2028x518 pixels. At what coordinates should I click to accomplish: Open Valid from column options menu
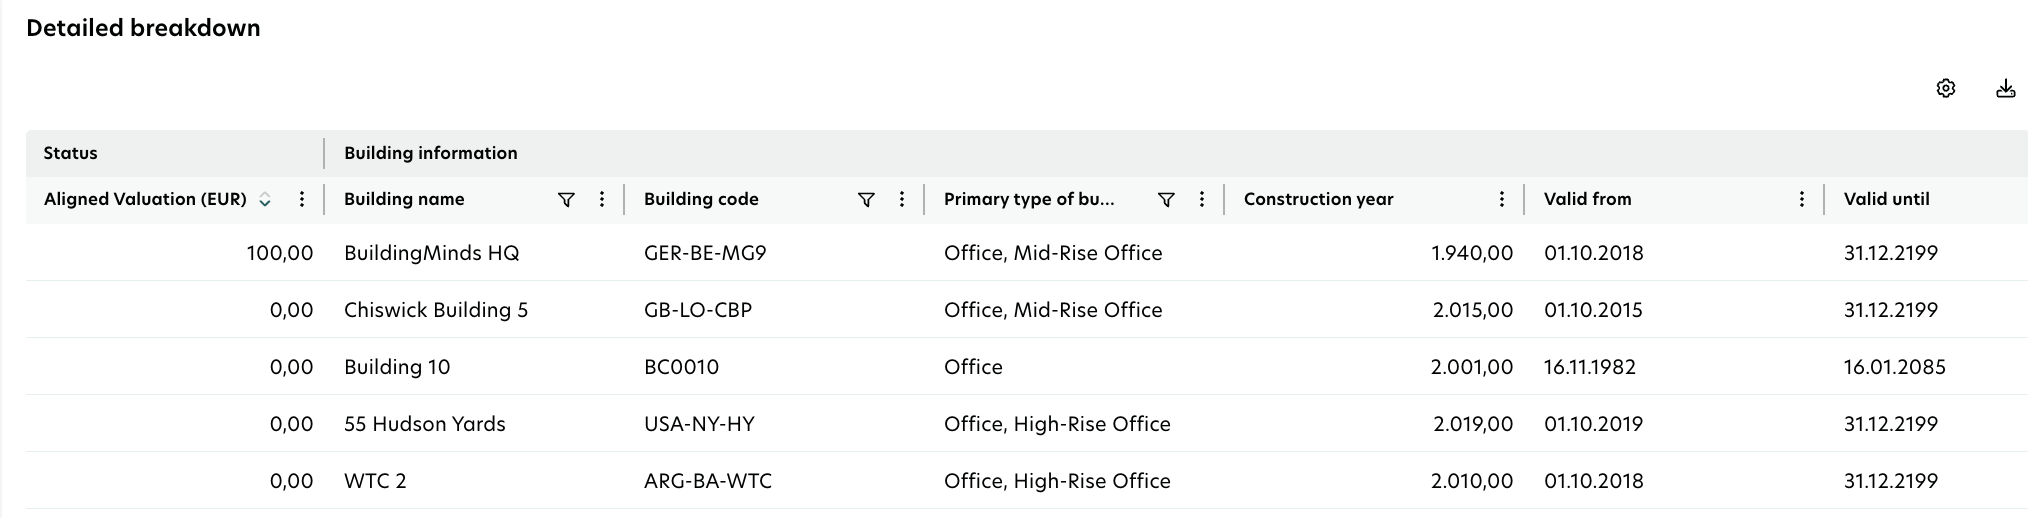[1802, 200]
